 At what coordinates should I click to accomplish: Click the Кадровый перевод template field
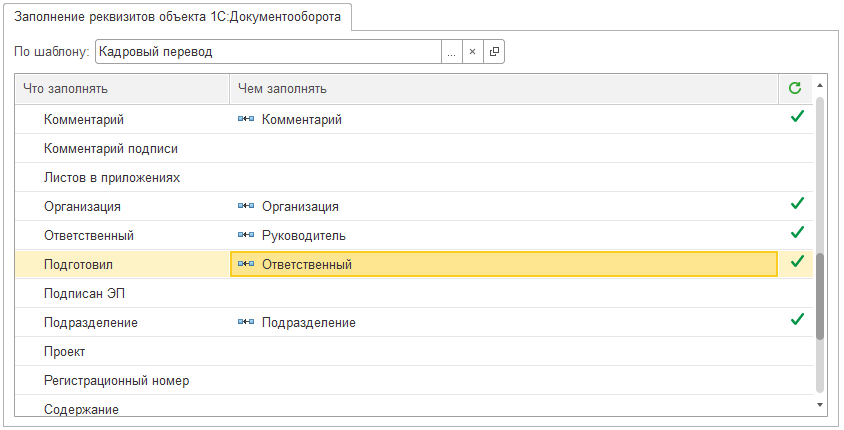pyautogui.click(x=267, y=52)
